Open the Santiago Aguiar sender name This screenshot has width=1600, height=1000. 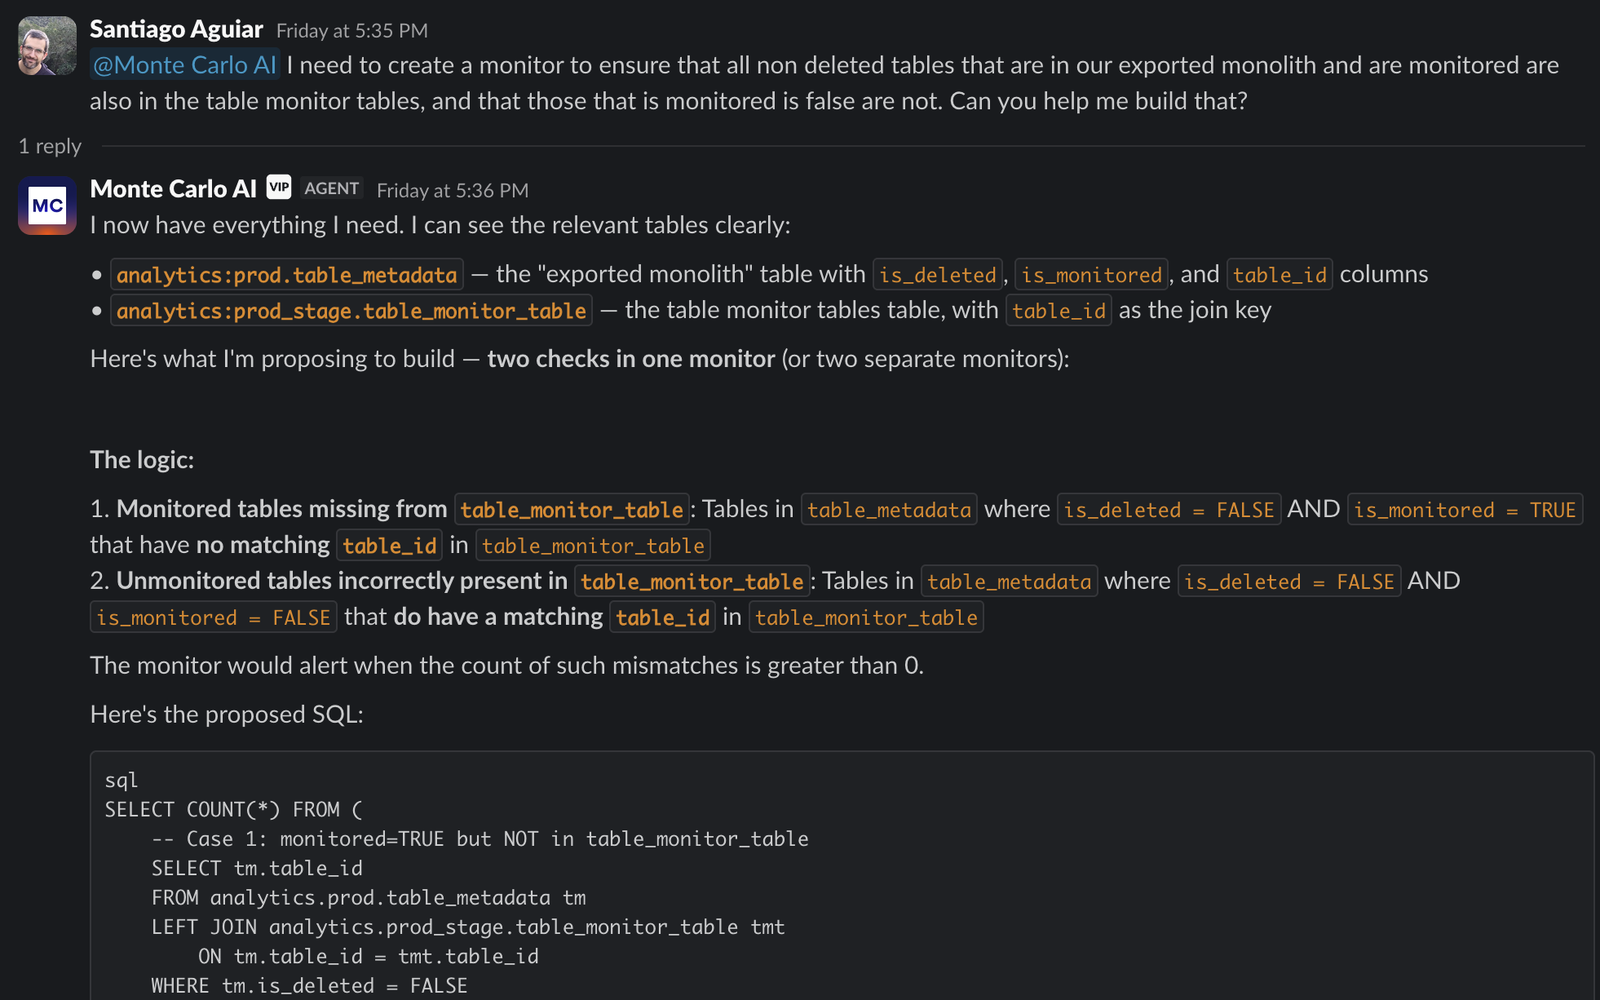(x=176, y=29)
